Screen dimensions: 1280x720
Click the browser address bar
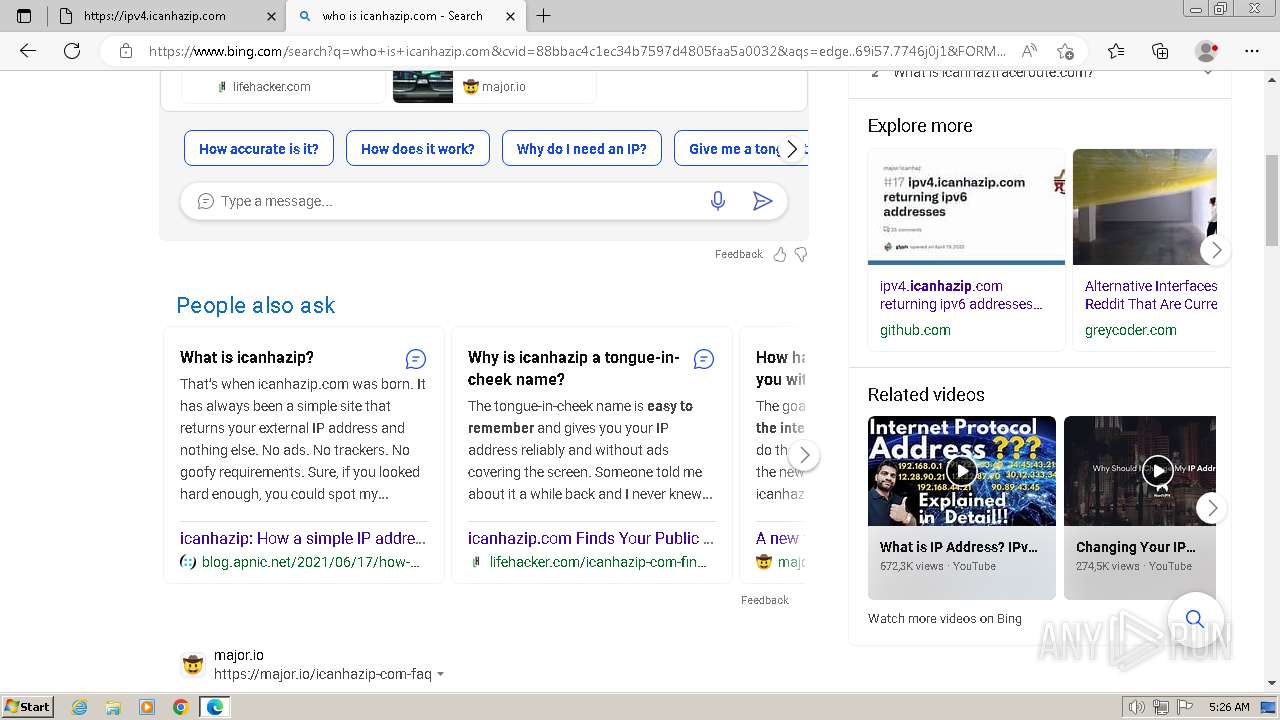pos(578,51)
